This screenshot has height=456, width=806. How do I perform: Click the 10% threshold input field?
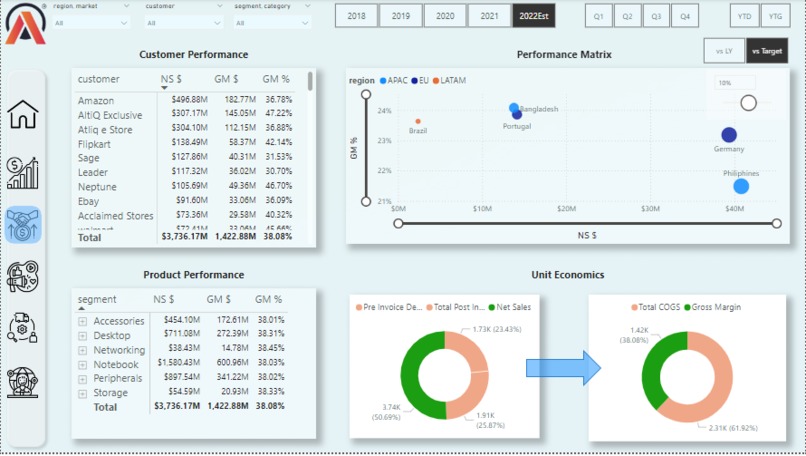click(x=735, y=83)
